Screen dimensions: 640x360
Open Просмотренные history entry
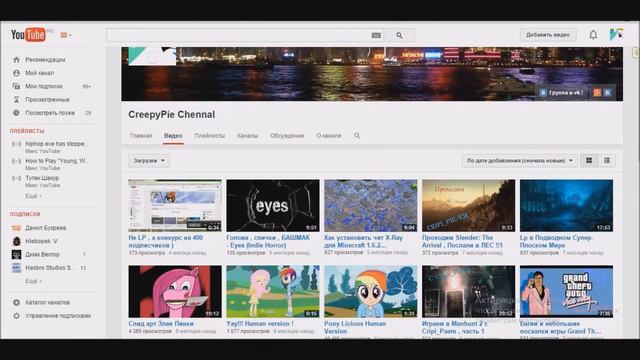click(x=47, y=100)
